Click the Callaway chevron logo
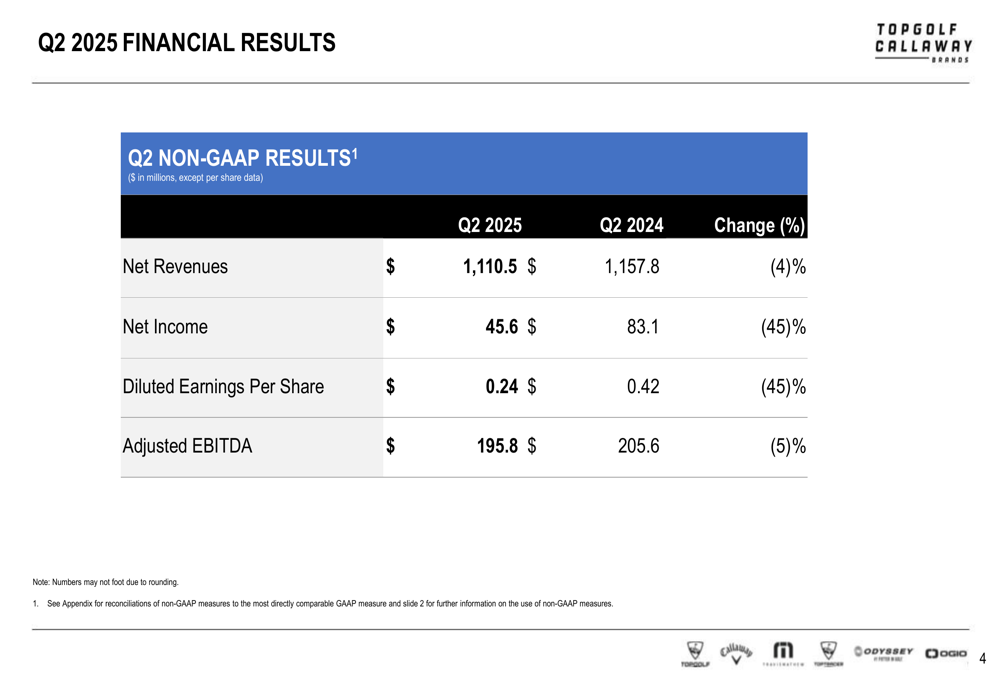This screenshot has width=1000, height=685. (x=737, y=654)
